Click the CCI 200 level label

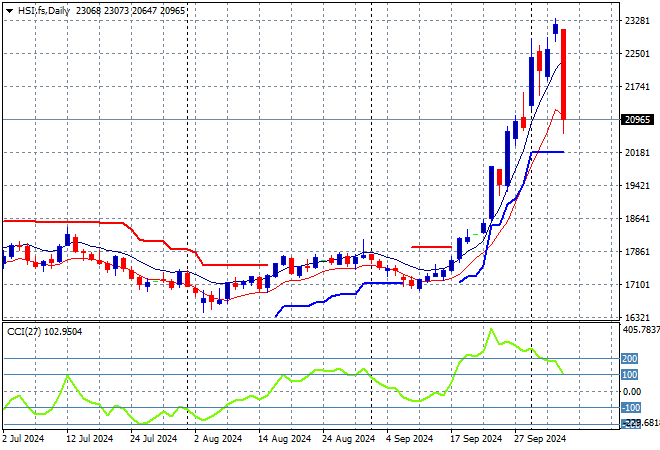point(629,358)
